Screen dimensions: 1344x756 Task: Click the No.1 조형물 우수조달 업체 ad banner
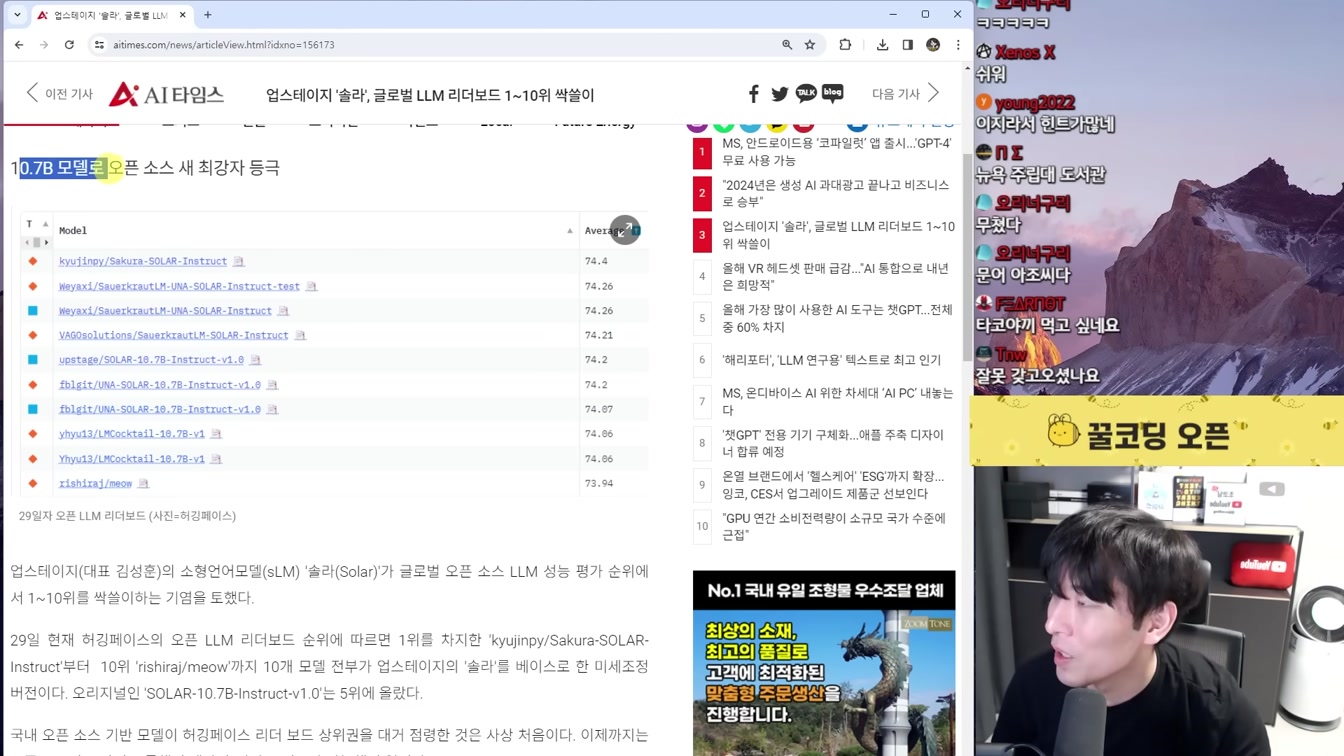coord(824,663)
